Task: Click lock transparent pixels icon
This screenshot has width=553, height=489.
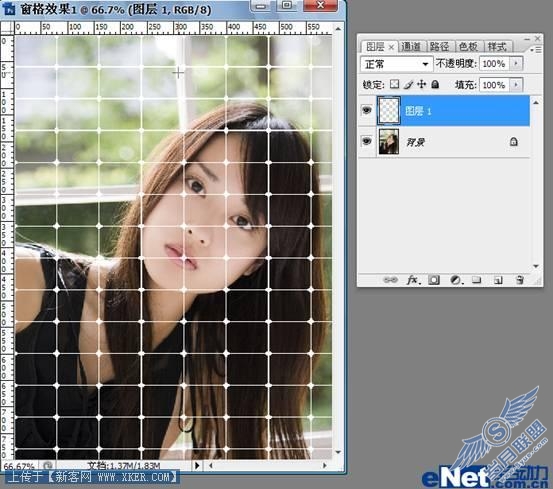Action: click(395, 84)
